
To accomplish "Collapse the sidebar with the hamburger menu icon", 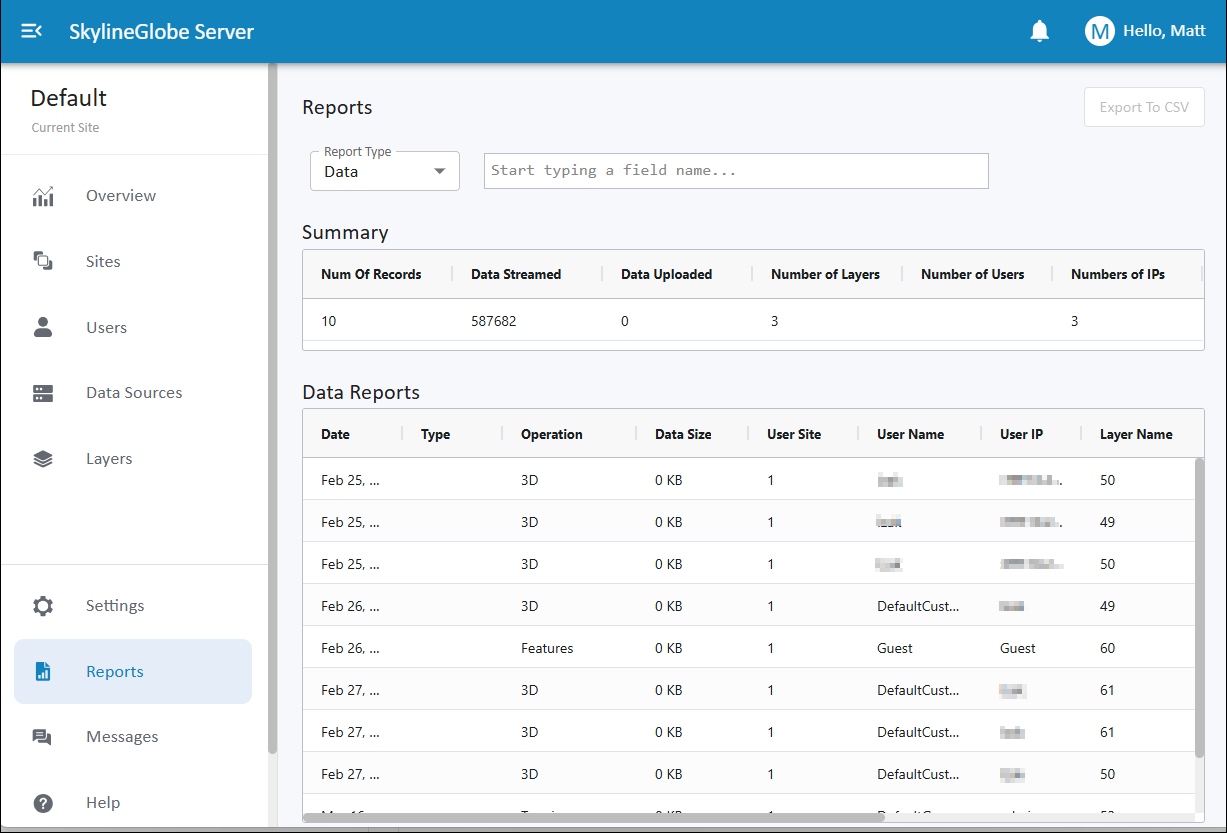I will [31, 31].
